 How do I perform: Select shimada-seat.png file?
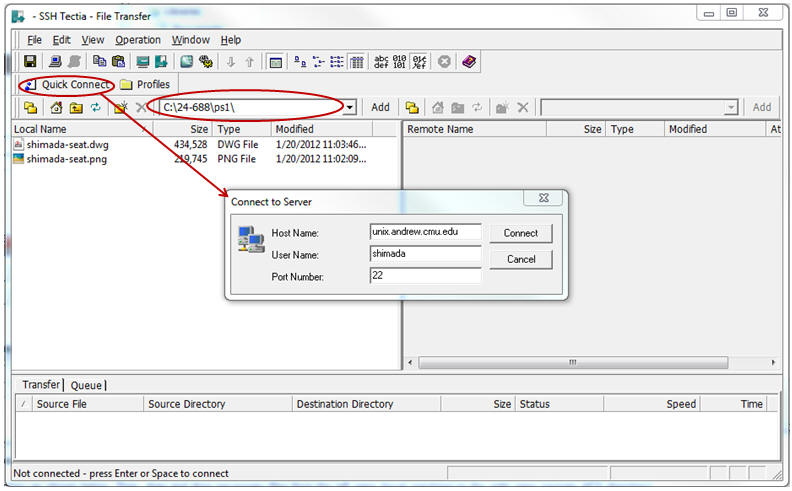(x=67, y=159)
